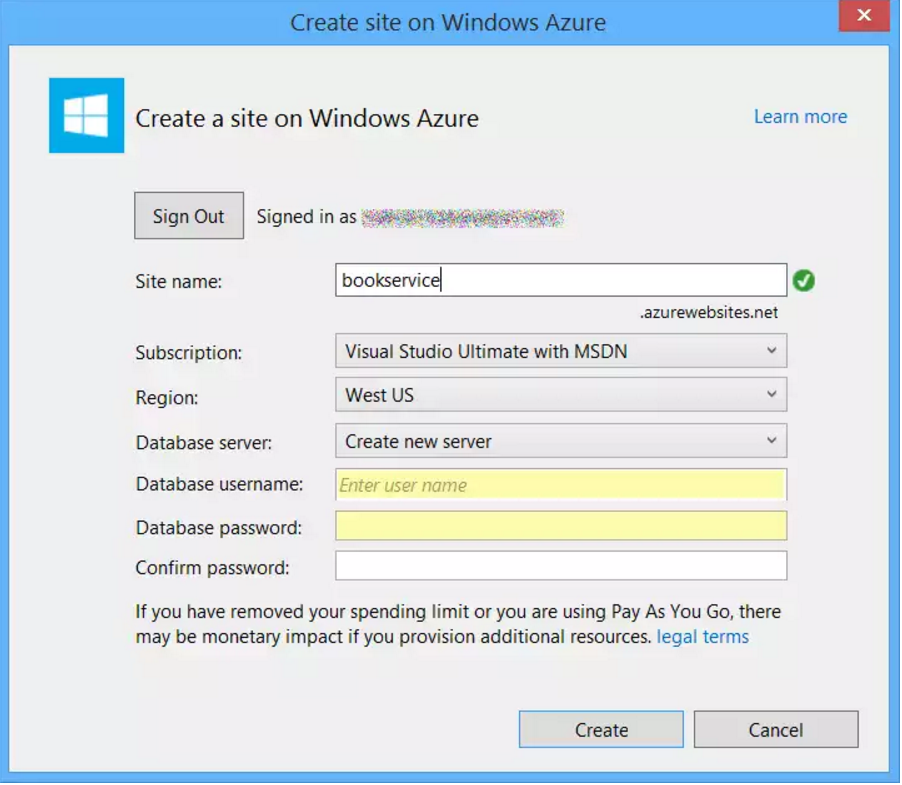This screenshot has width=902, height=785.
Task: Open the legal terms link
Action: point(702,637)
